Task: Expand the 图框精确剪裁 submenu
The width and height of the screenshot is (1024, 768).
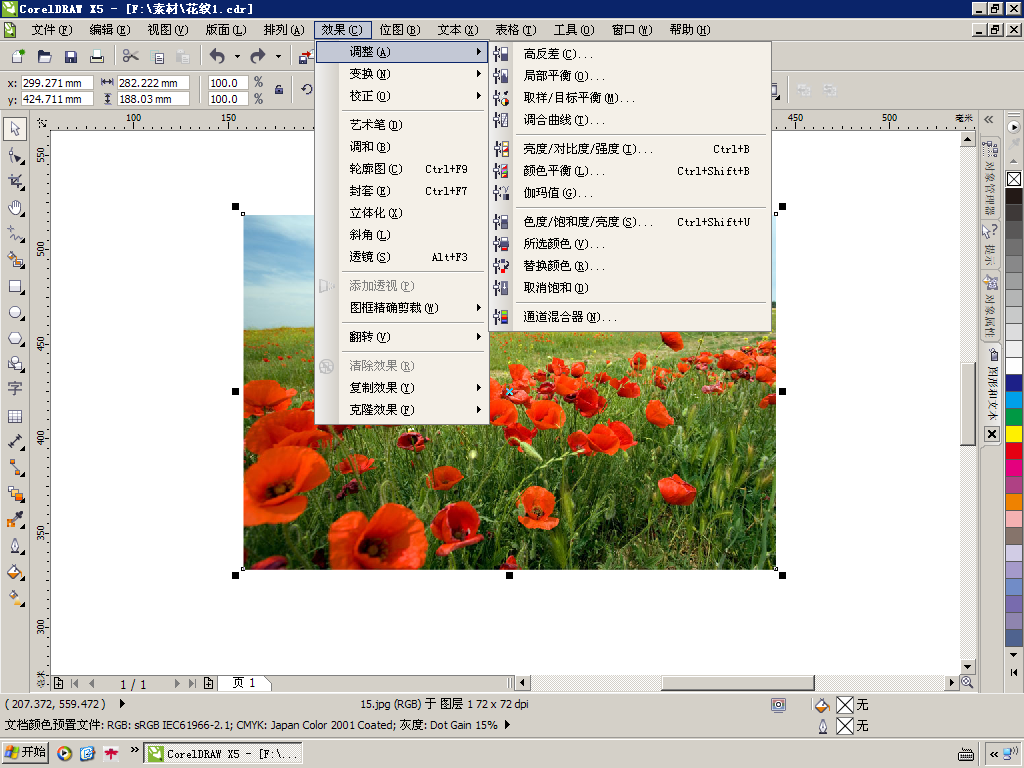Action: [x=402, y=308]
